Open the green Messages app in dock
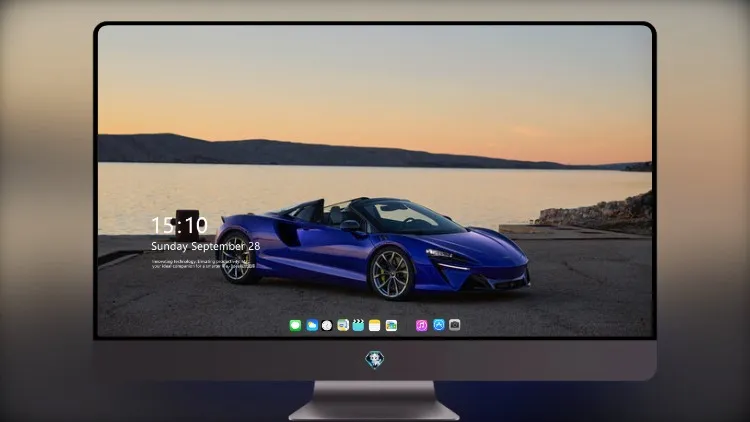 pos(295,325)
